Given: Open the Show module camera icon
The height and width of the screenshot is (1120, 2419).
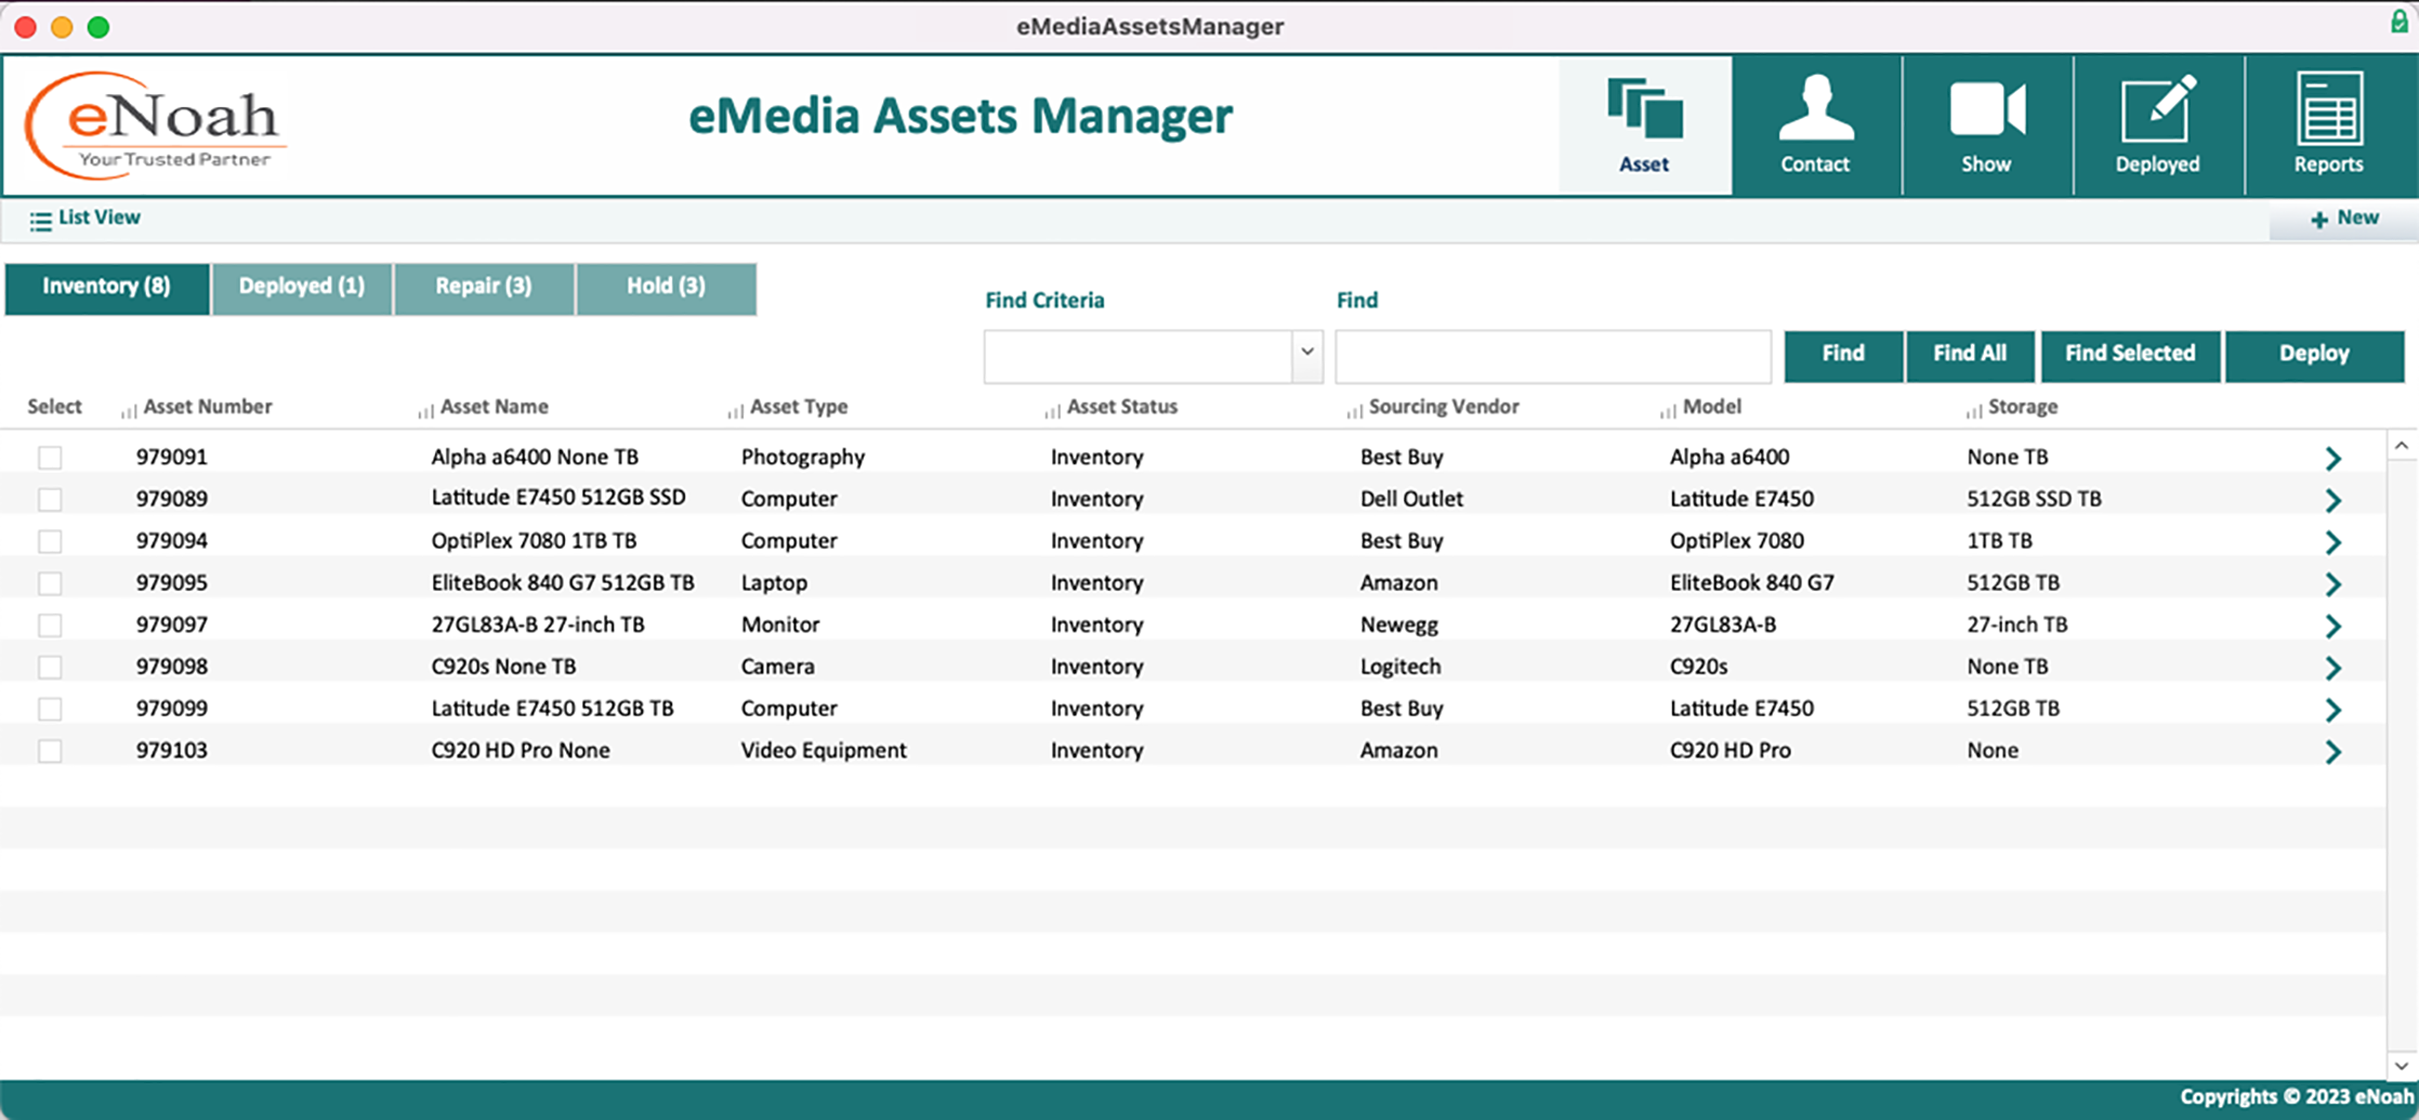Looking at the screenshot, I should 1986,108.
